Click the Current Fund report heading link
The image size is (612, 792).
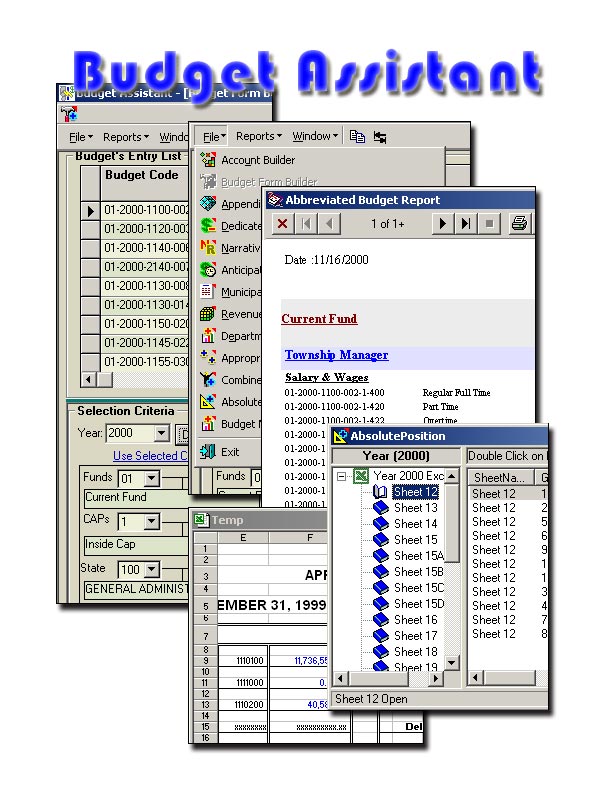point(319,319)
